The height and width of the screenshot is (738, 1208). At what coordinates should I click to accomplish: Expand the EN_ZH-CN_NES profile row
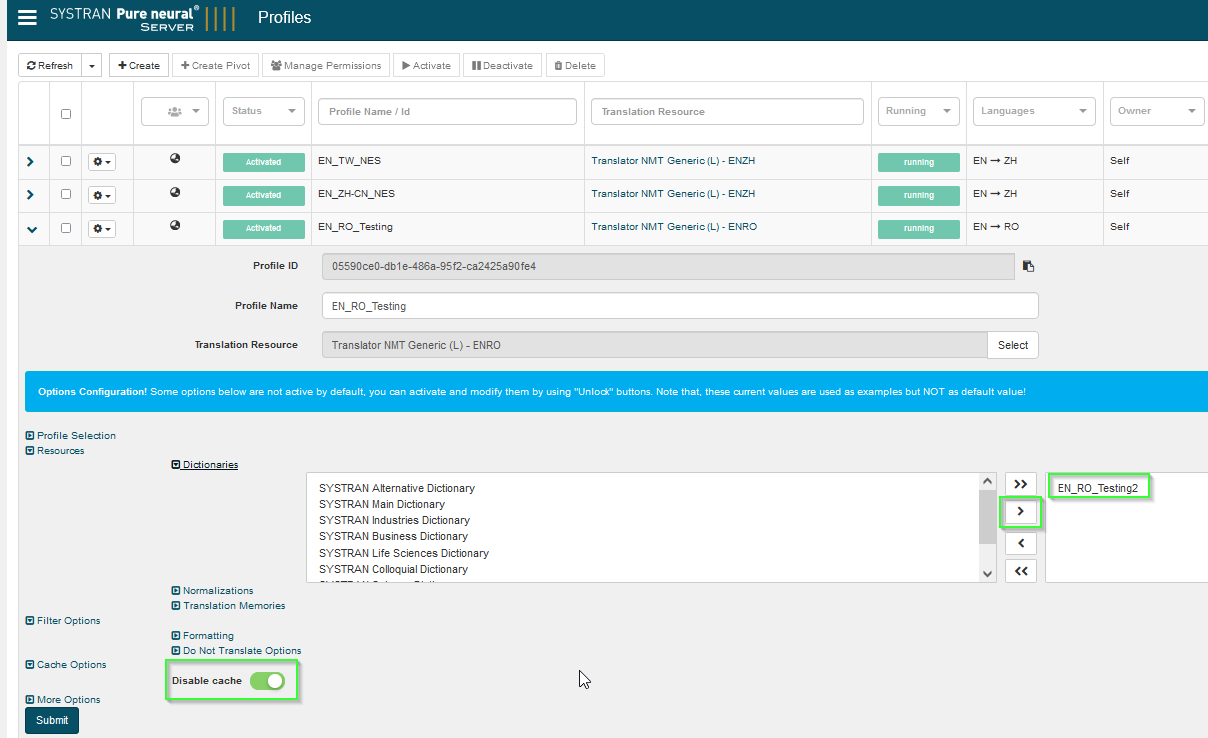point(31,194)
